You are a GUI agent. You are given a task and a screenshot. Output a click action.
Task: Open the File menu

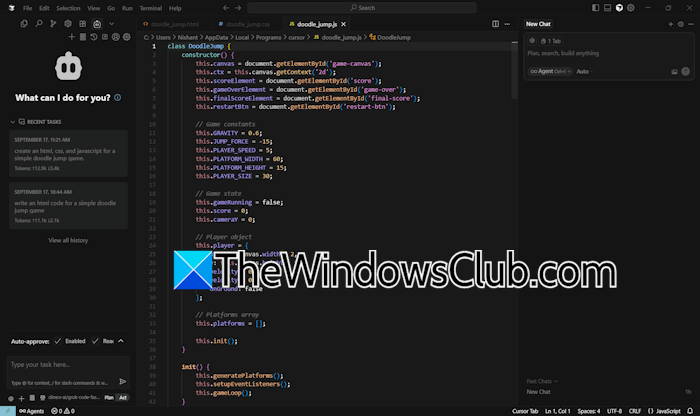[x=28, y=8]
